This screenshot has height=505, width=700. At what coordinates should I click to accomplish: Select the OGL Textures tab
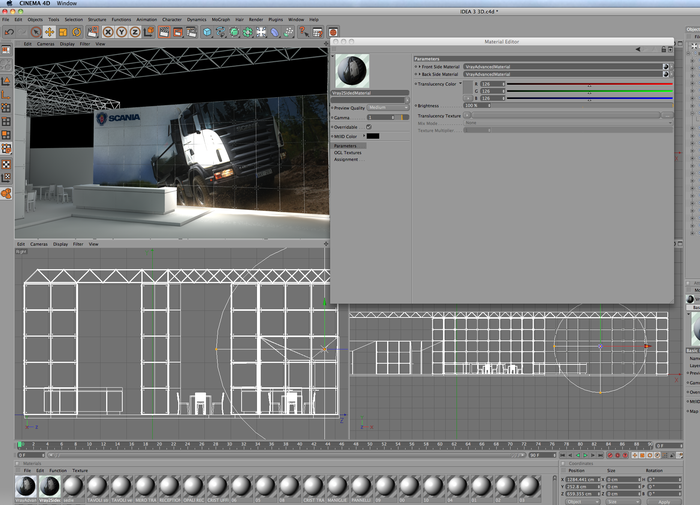[348, 153]
